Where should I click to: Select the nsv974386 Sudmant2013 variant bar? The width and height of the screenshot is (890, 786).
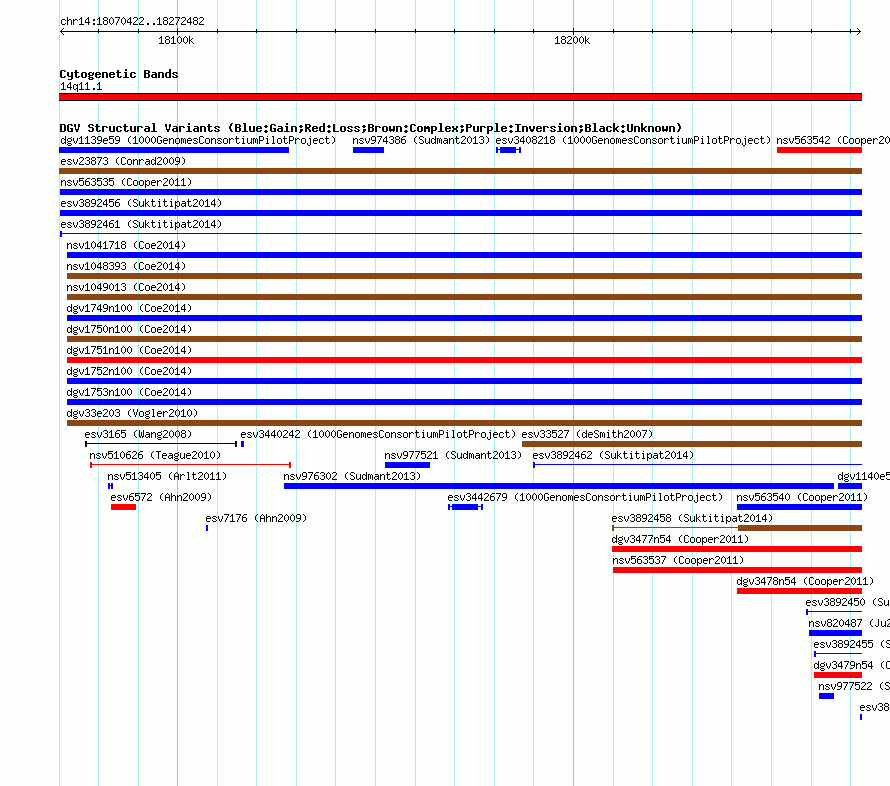pyautogui.click(x=368, y=150)
